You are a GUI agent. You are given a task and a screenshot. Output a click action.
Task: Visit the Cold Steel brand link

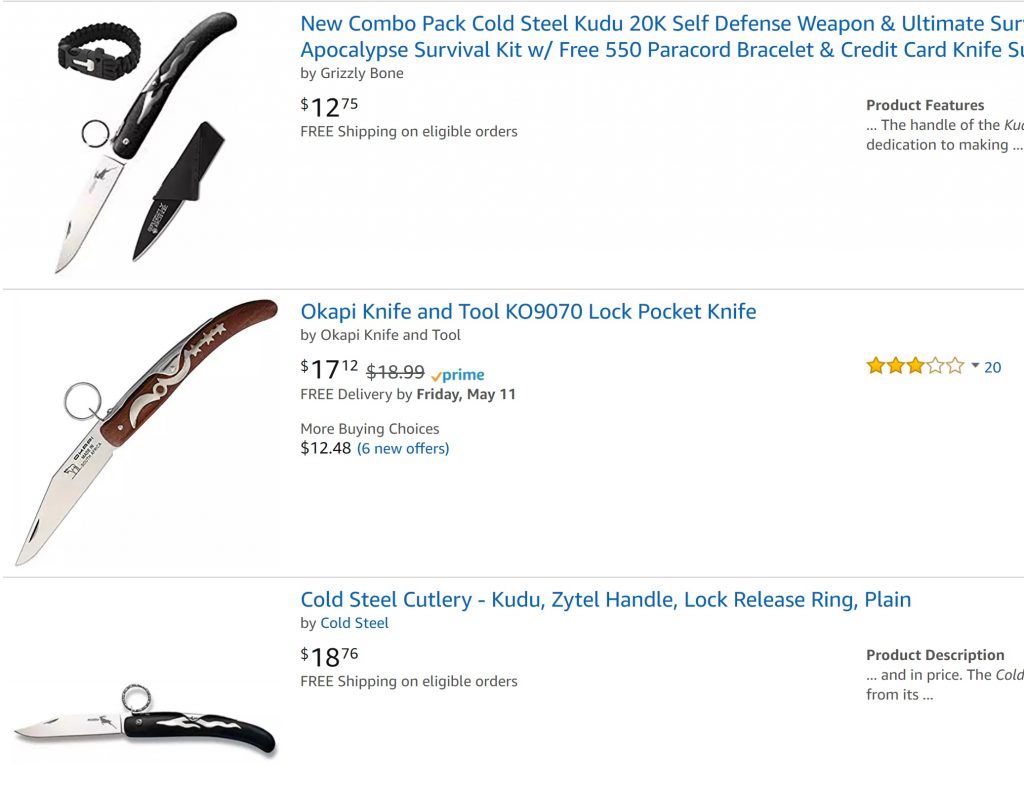pyautogui.click(x=354, y=623)
